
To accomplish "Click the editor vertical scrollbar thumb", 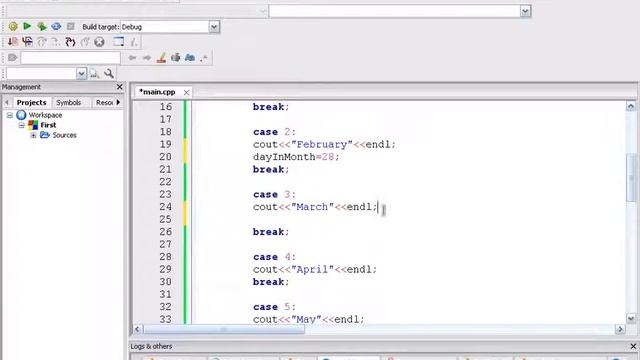I will click(x=631, y=178).
